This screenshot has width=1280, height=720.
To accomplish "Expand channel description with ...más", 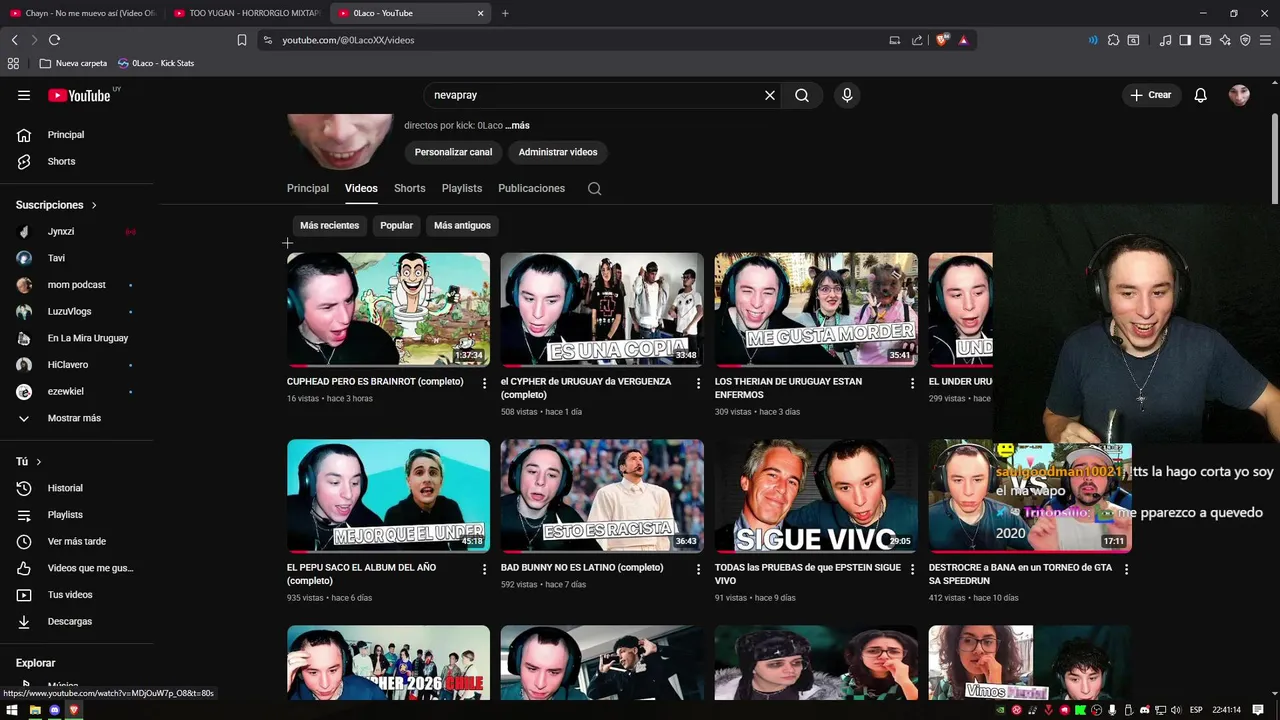I will point(517,125).
